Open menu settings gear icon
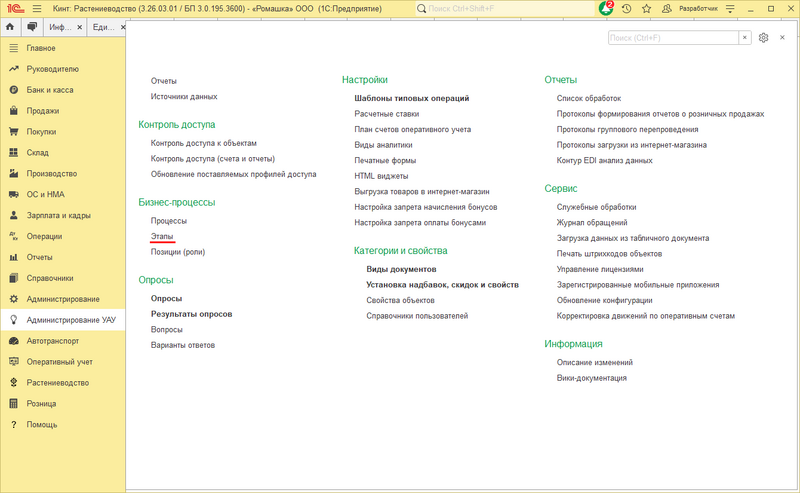 [x=763, y=38]
